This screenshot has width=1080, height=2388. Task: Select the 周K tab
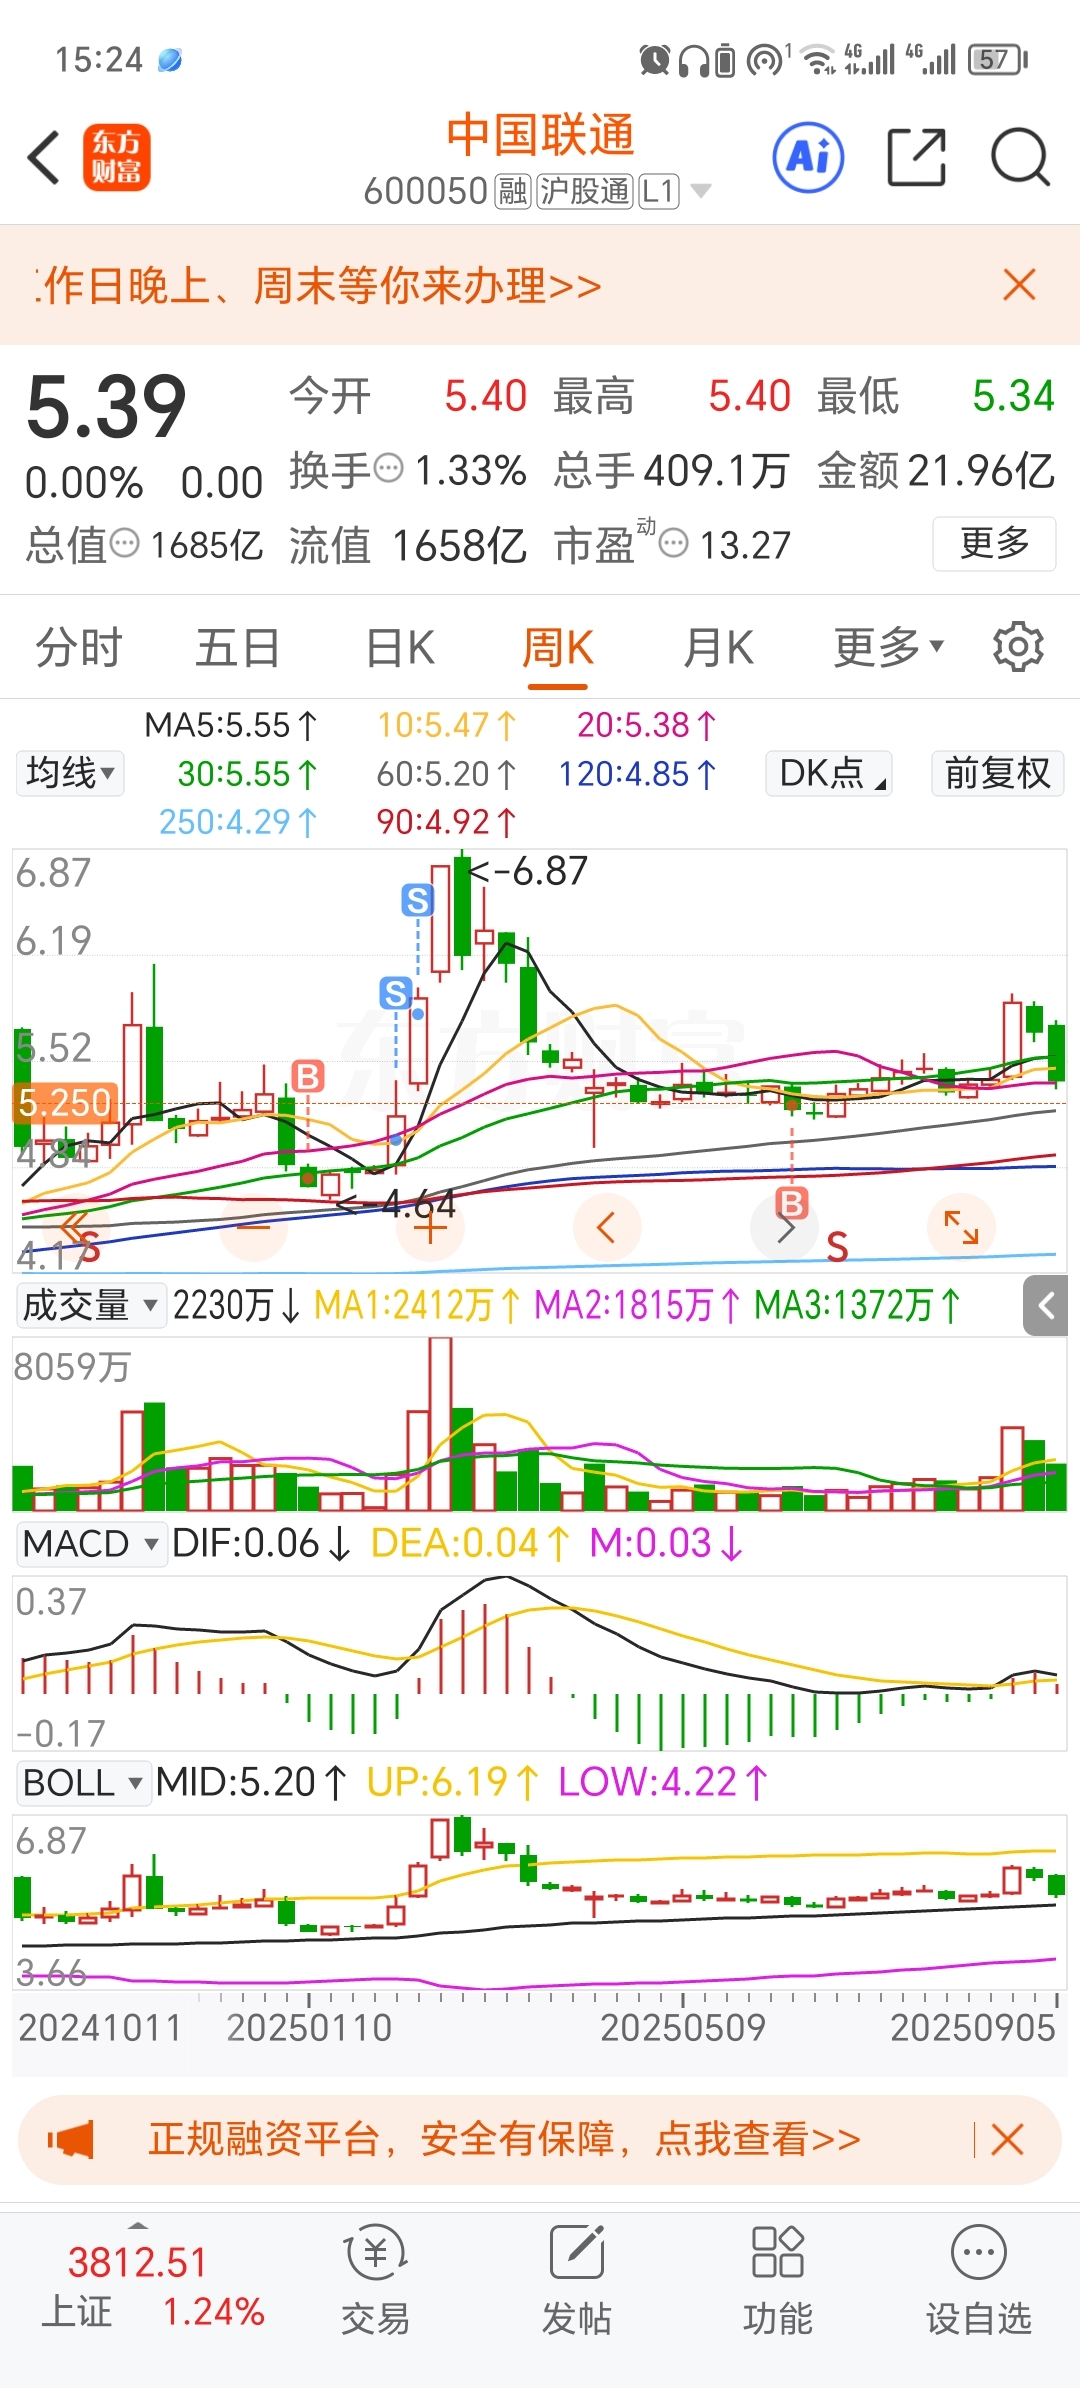pyautogui.click(x=557, y=647)
